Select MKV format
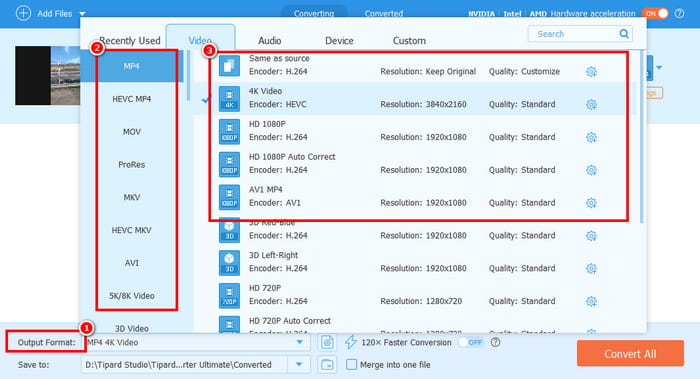This screenshot has width=700, height=379. [131, 197]
